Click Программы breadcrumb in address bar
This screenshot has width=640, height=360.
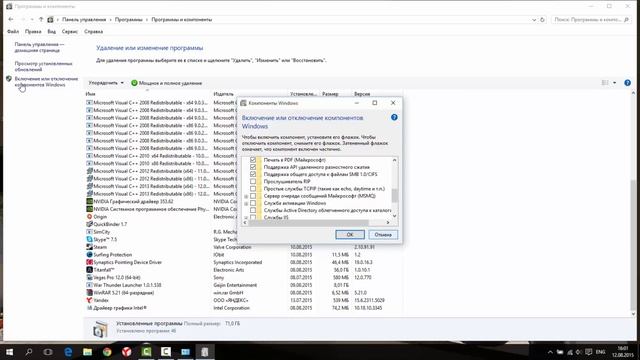(x=129, y=20)
